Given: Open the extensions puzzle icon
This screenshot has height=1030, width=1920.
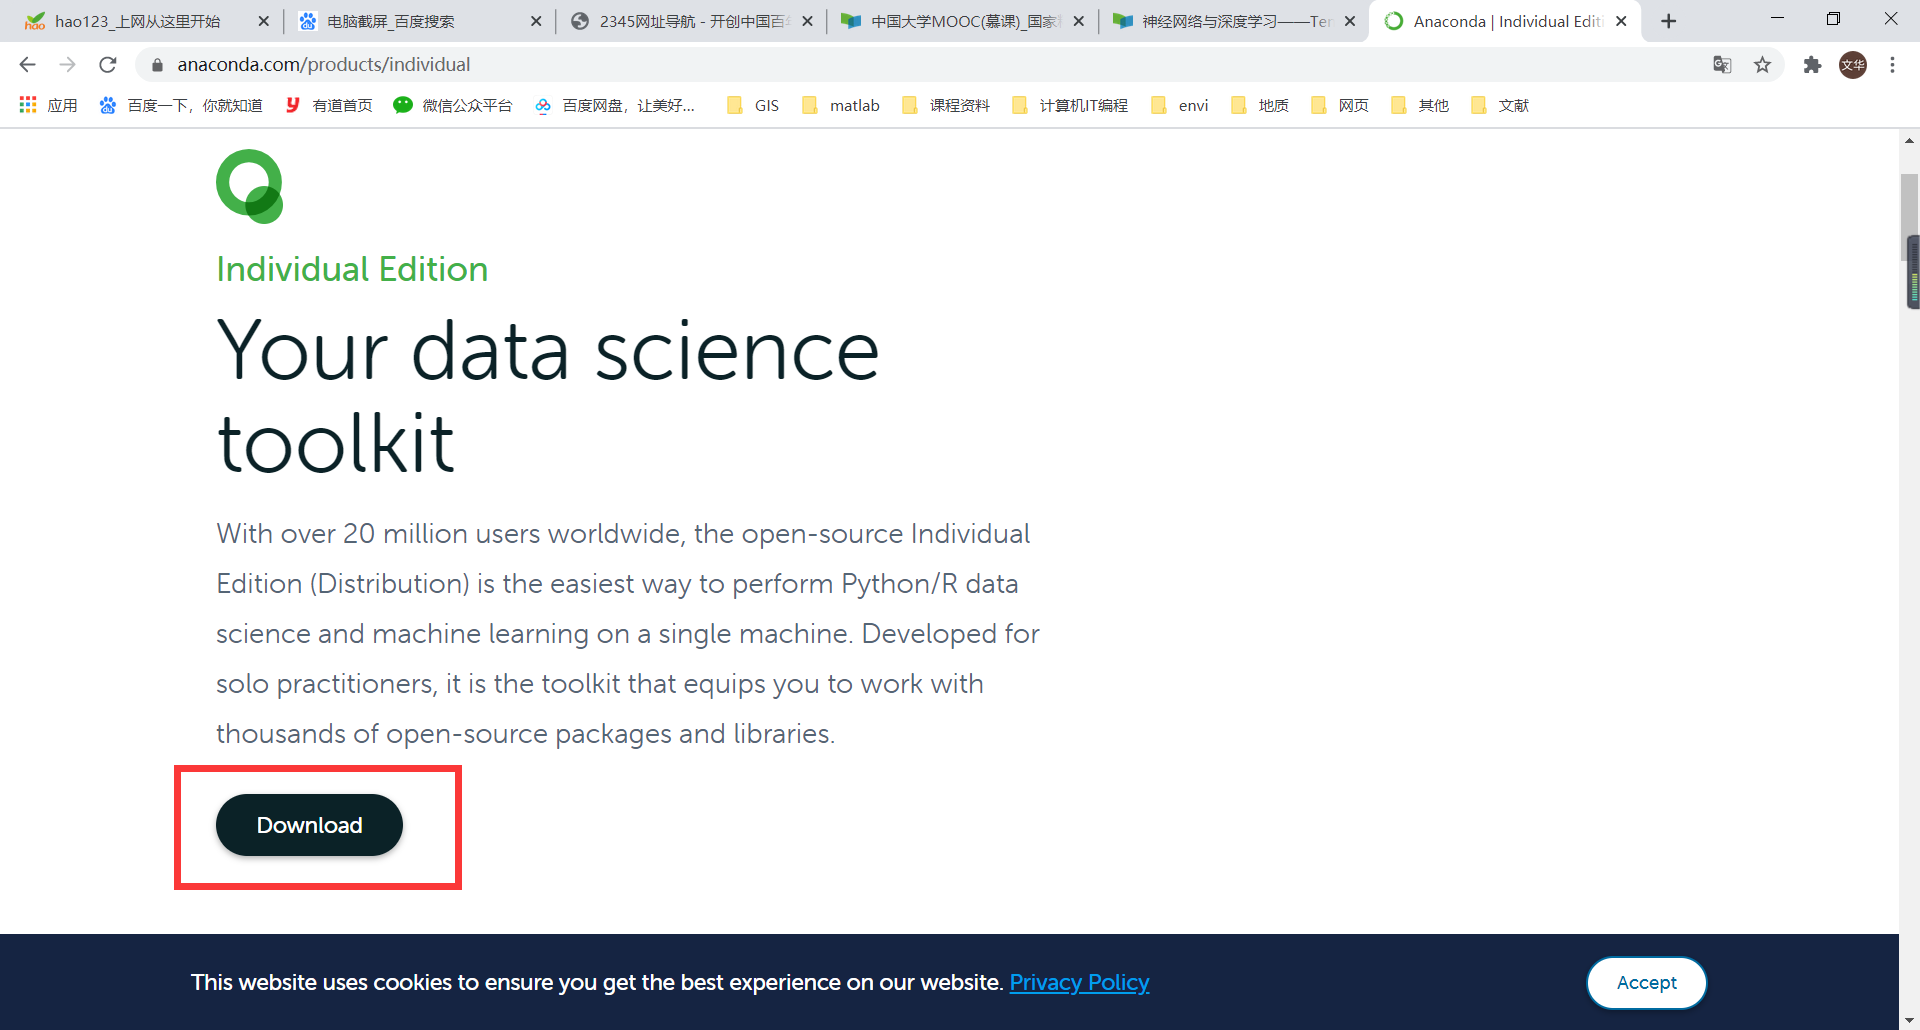Looking at the screenshot, I should pos(1812,65).
